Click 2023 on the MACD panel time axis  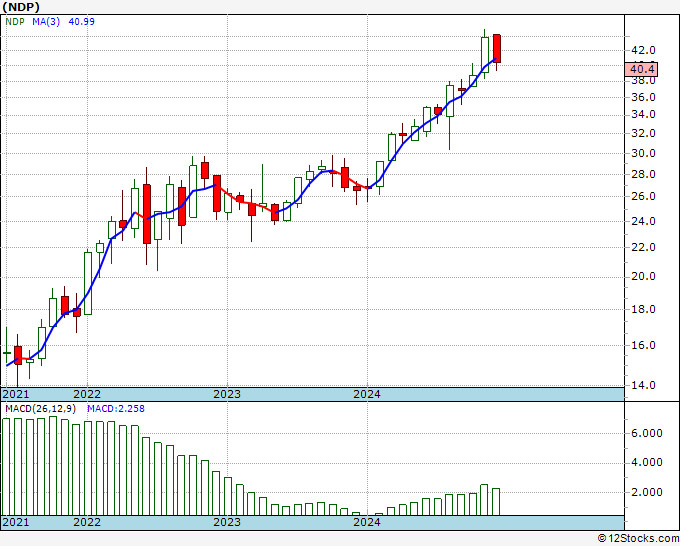(x=227, y=522)
